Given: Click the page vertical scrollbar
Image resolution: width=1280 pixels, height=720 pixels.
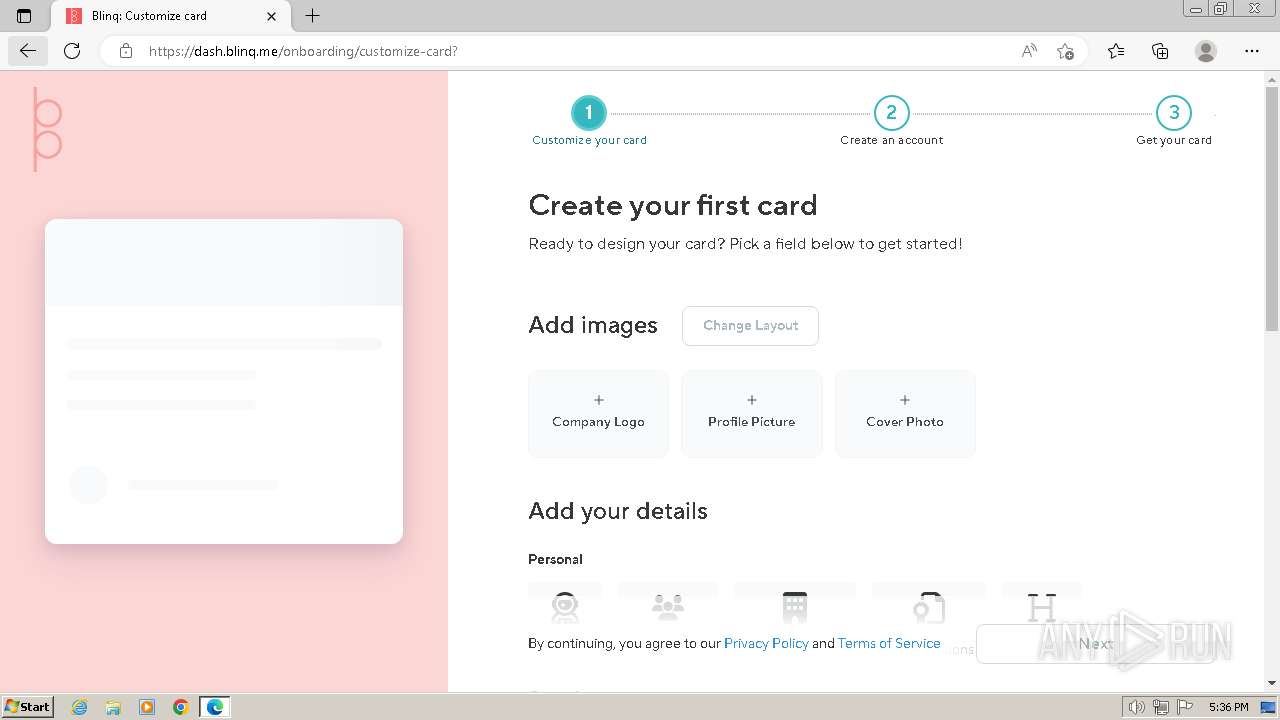Looking at the screenshot, I should click(1272, 210).
